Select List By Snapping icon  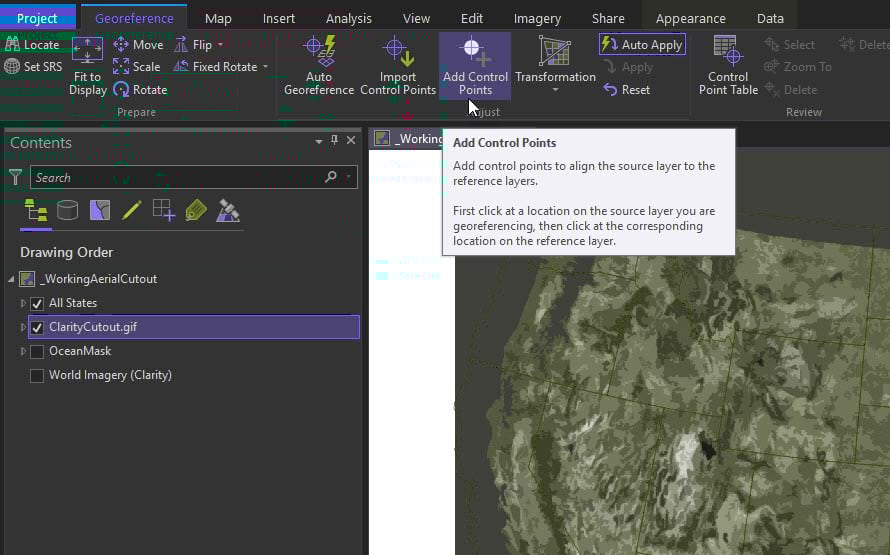[163, 211]
